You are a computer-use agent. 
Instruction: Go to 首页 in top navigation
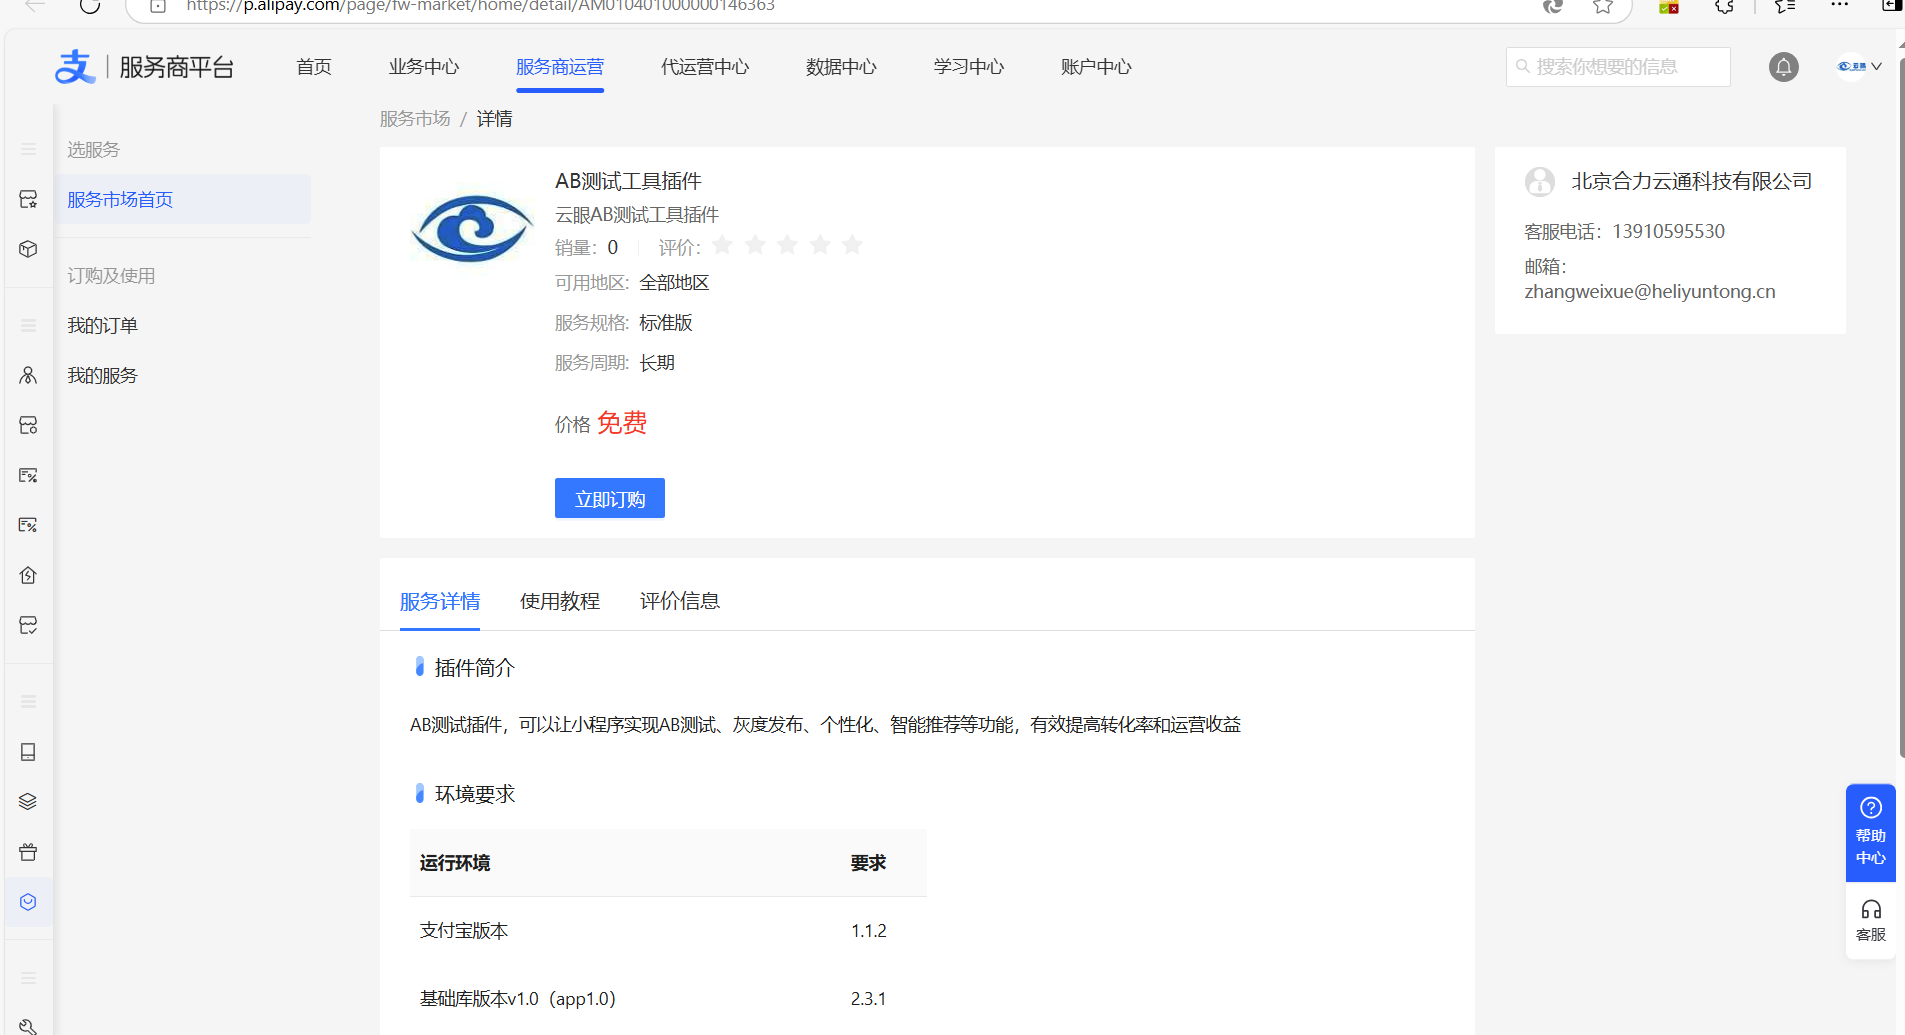coord(314,67)
